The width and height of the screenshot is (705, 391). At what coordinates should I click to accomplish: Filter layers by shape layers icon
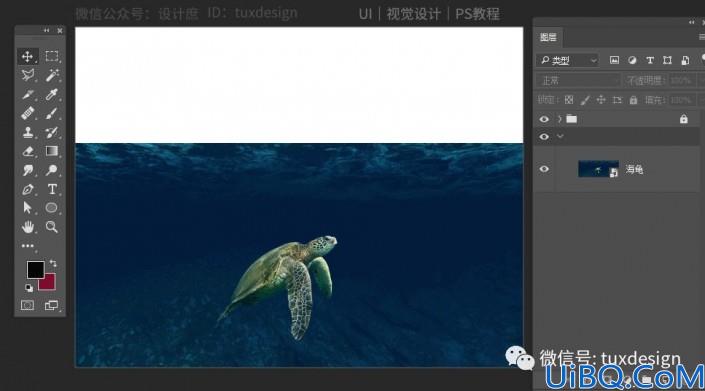click(667, 60)
